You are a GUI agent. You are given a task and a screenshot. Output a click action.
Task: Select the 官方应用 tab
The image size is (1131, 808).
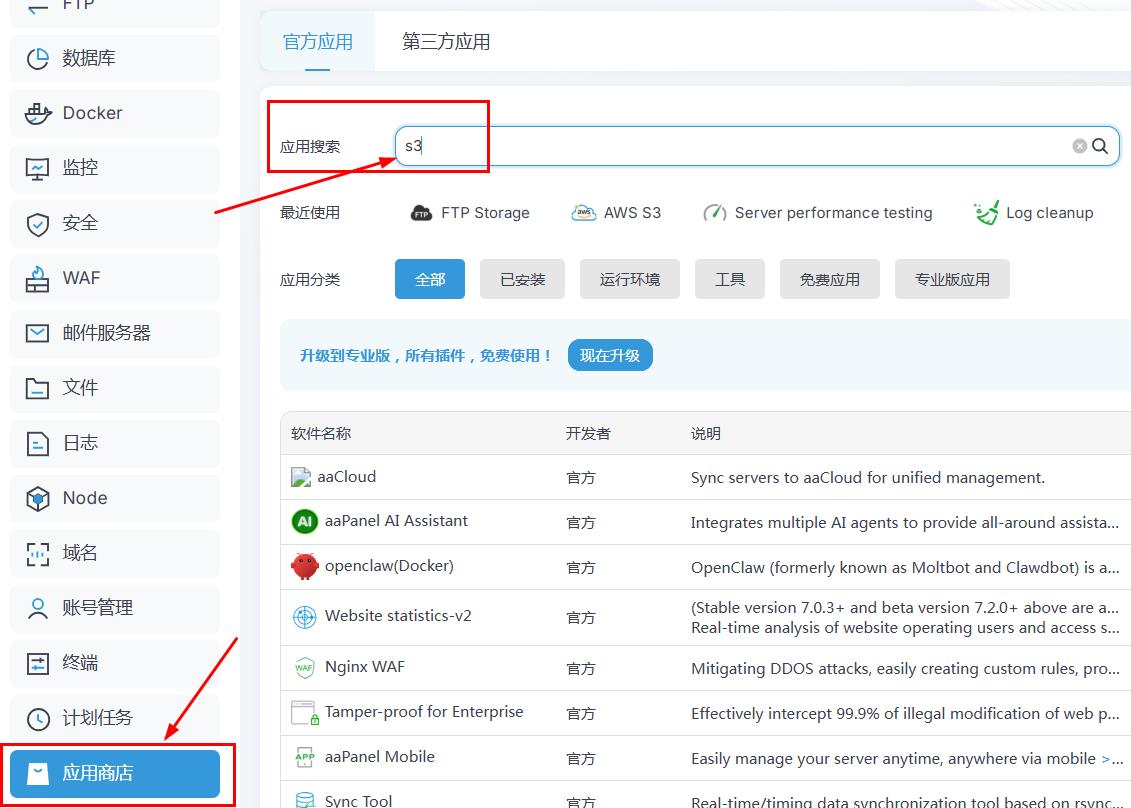[318, 42]
